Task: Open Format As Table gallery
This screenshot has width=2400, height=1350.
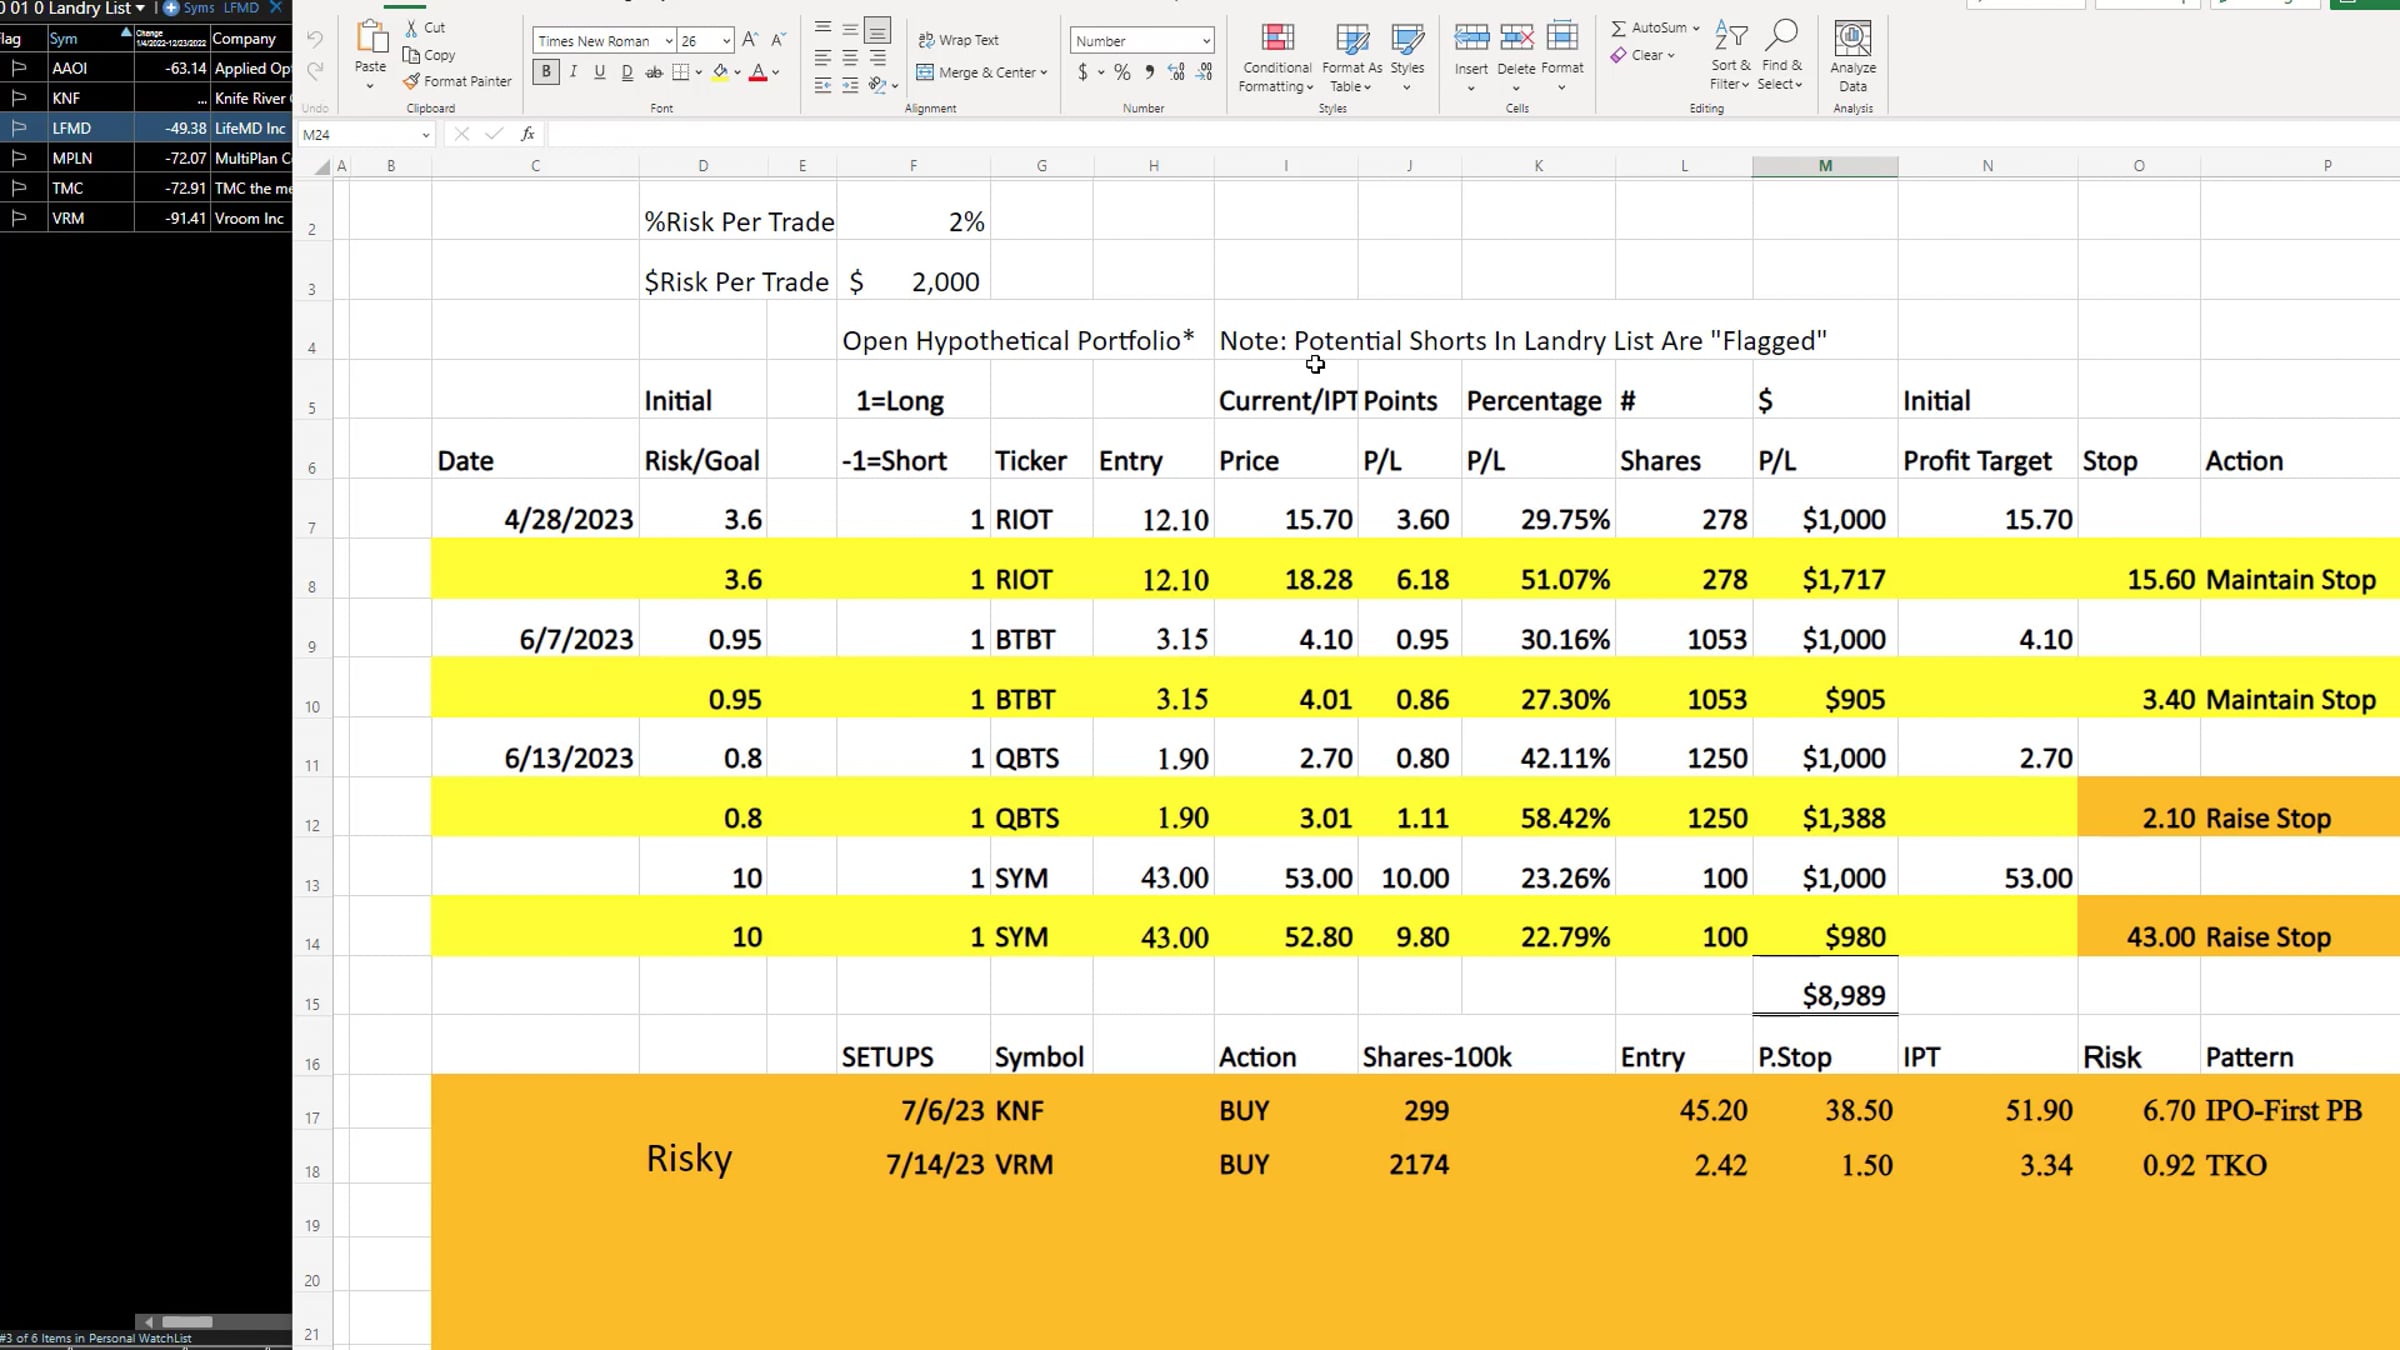Action: pyautogui.click(x=1352, y=58)
